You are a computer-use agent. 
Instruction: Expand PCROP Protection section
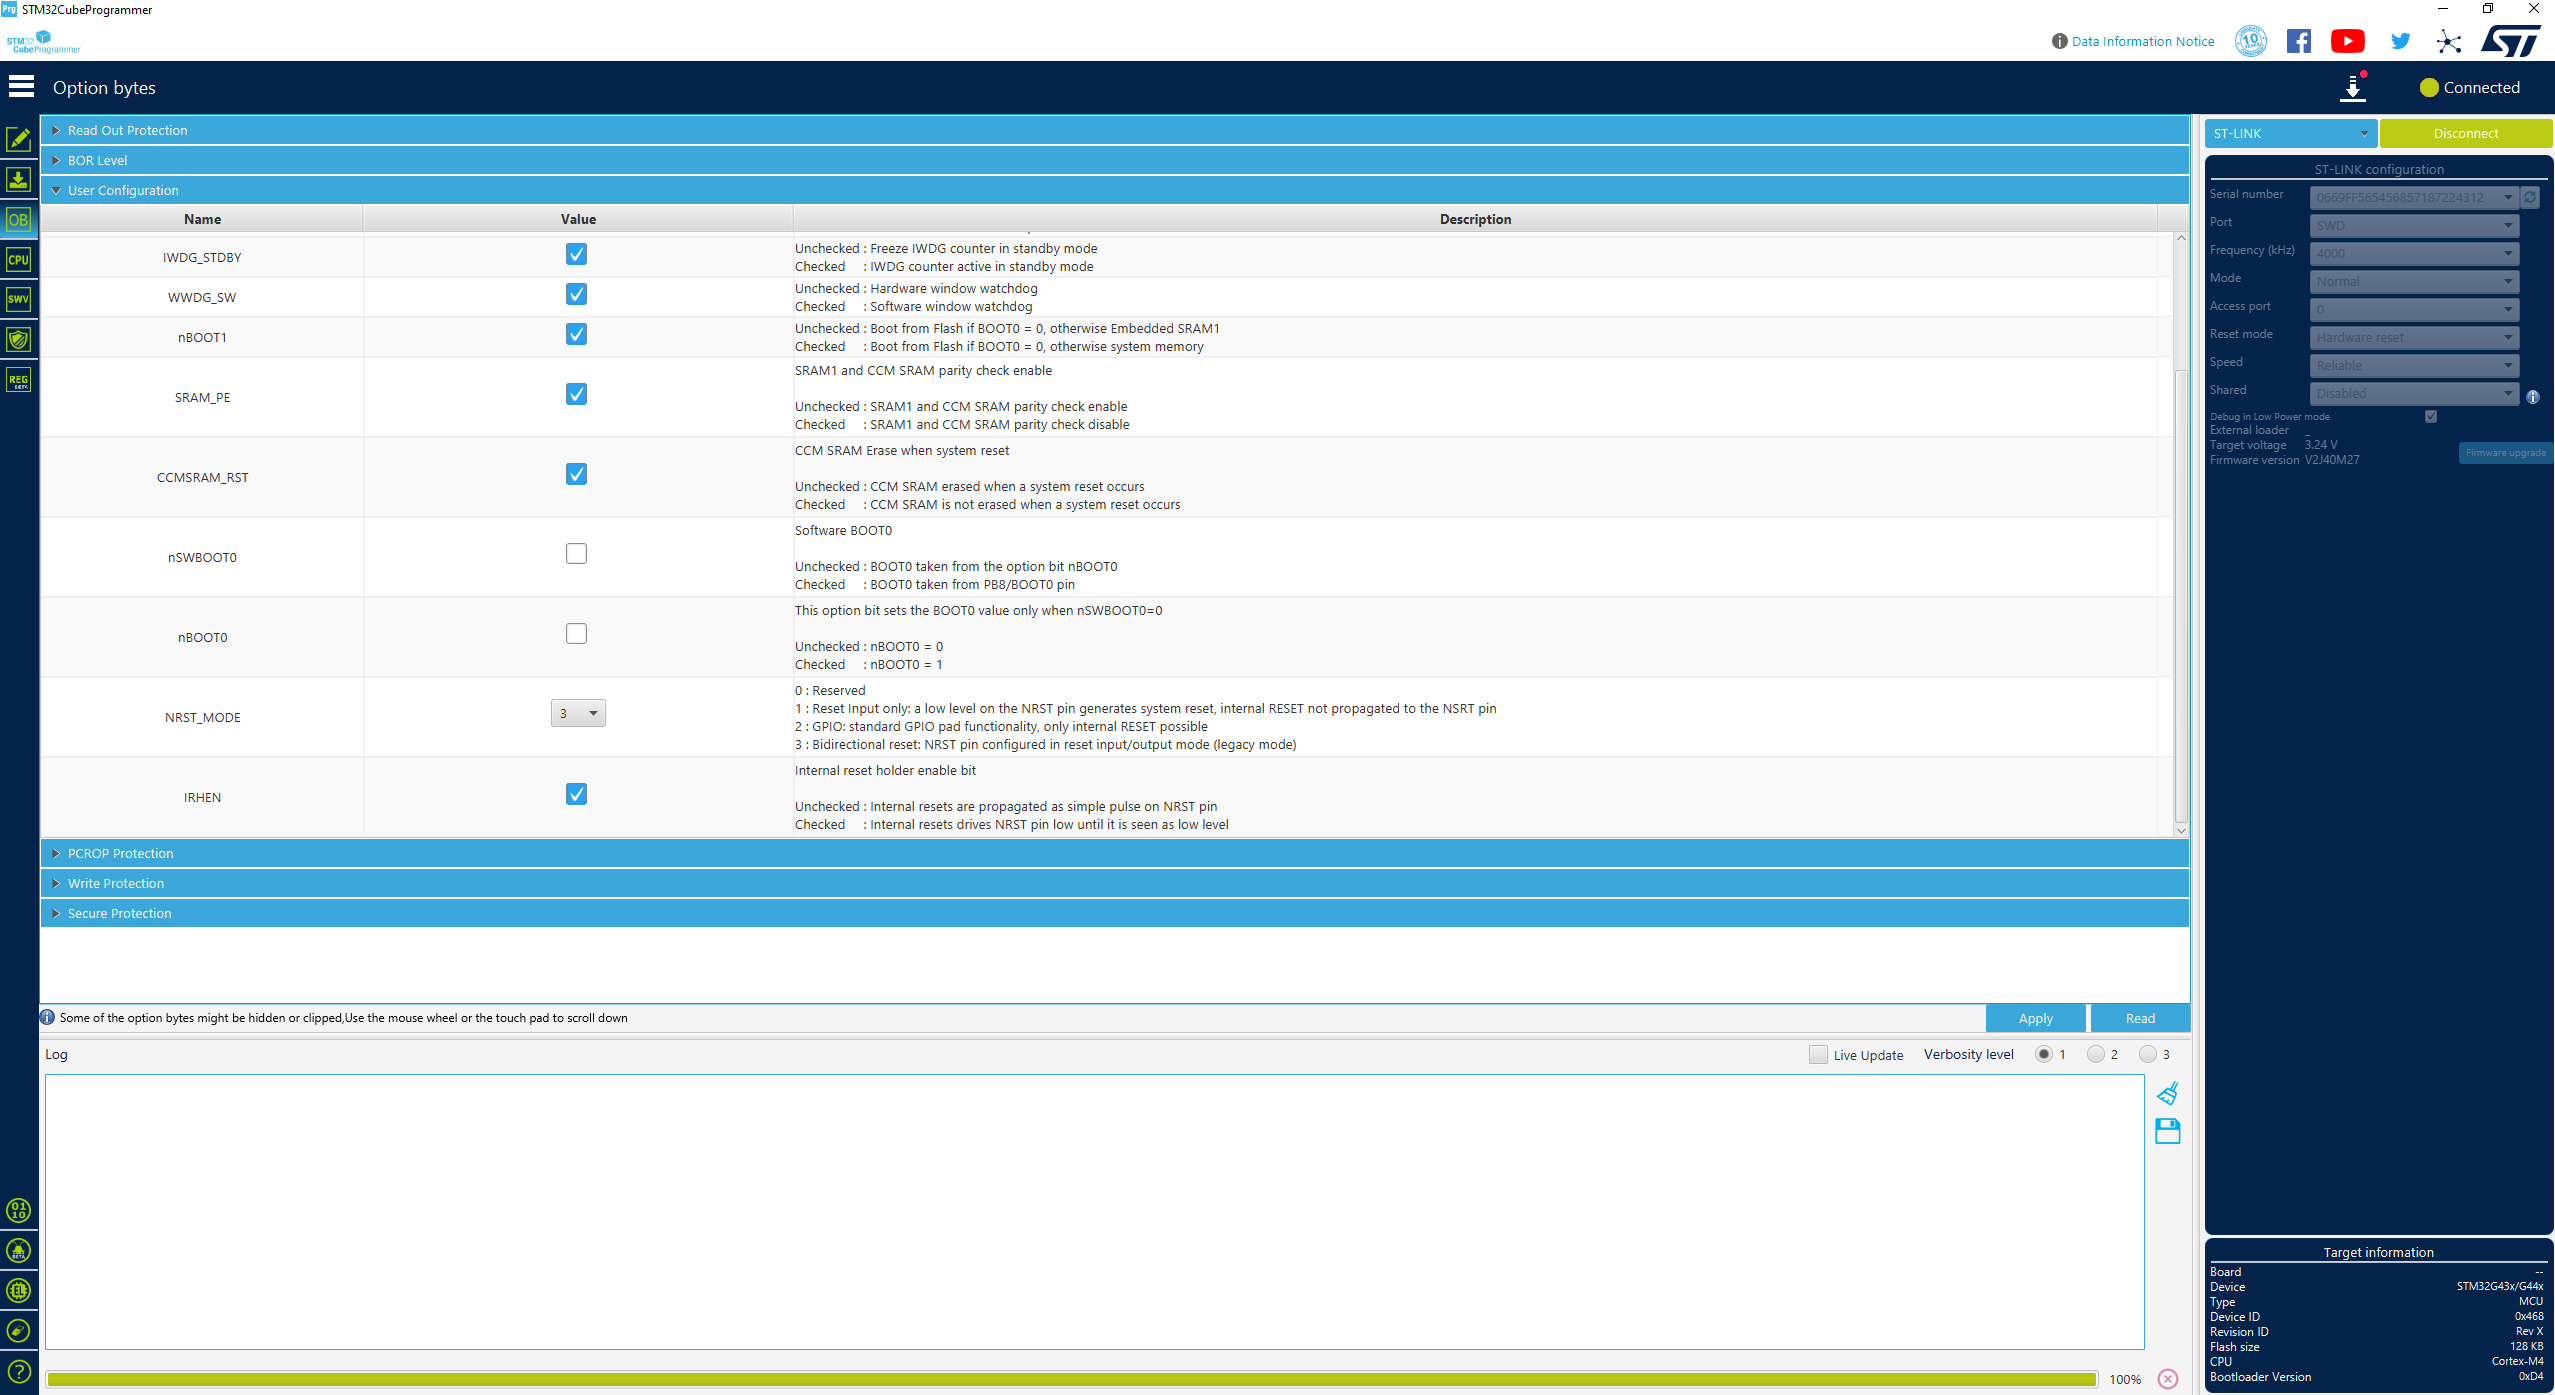pos(1114,853)
